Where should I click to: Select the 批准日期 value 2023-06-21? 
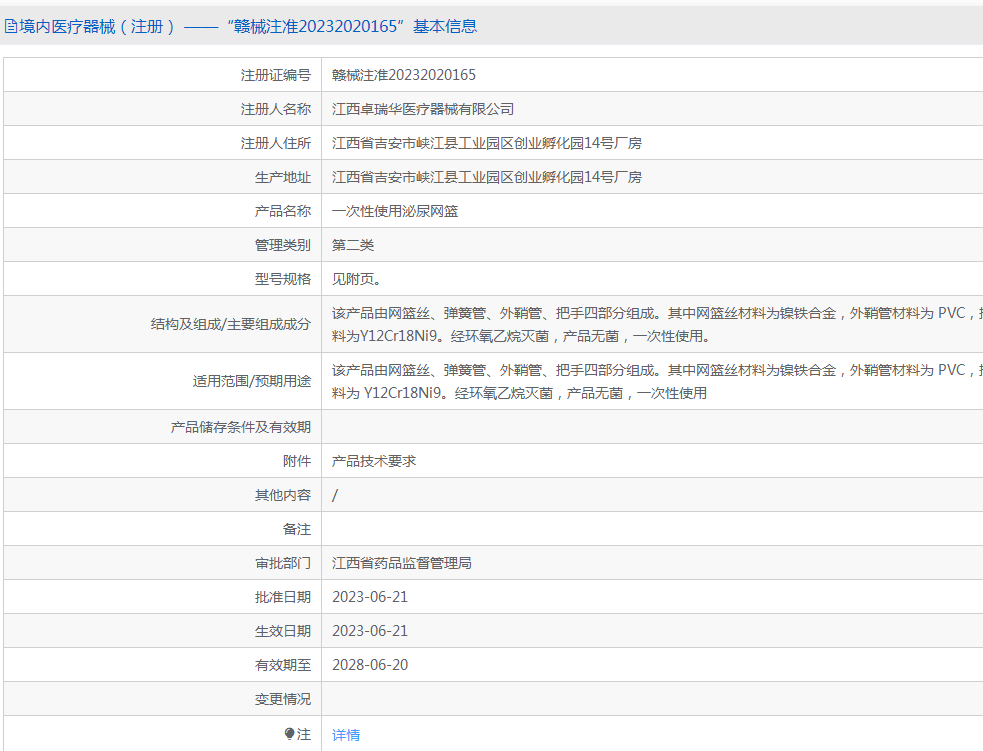pyautogui.click(x=370, y=597)
